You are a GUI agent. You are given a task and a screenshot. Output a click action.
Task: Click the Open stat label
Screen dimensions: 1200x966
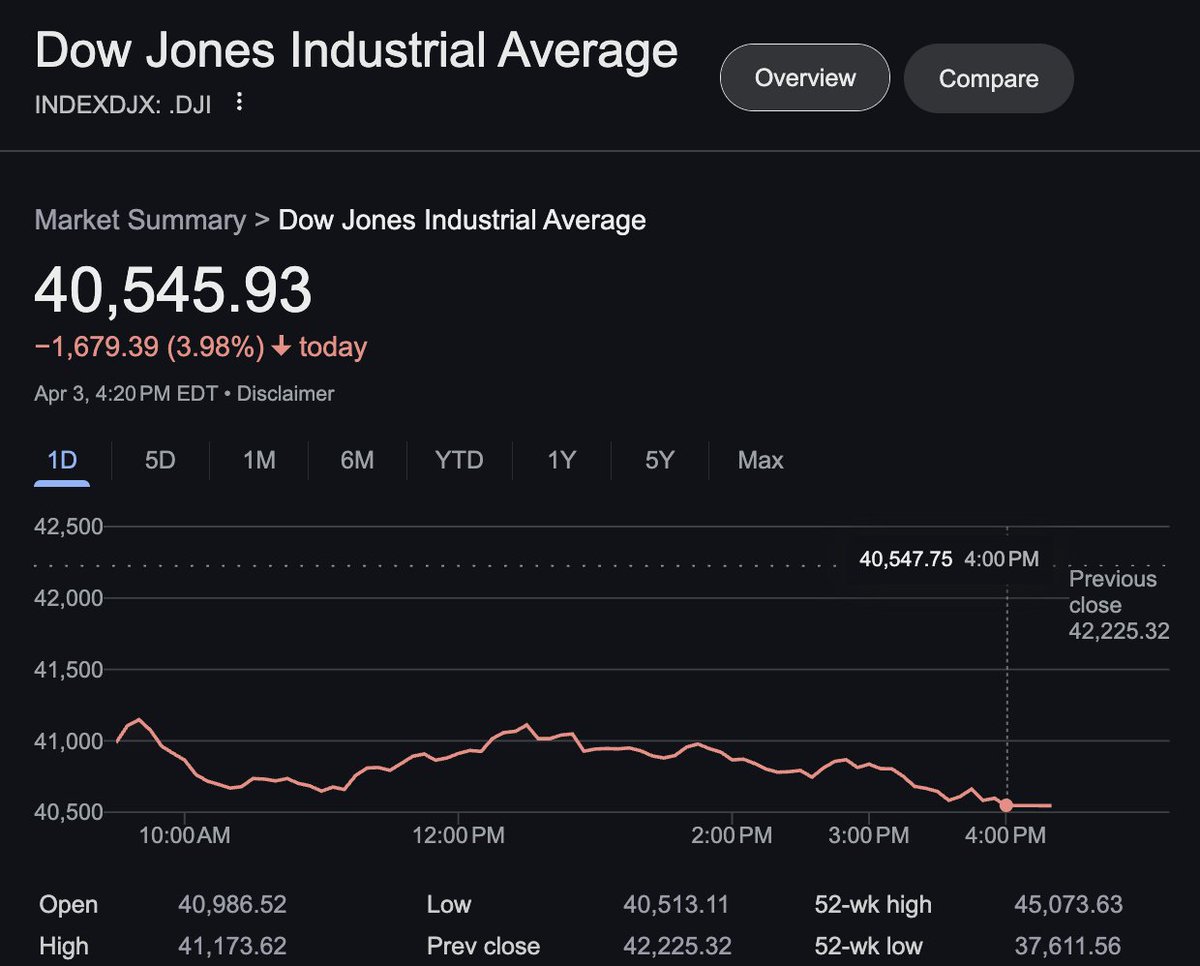[x=68, y=905]
